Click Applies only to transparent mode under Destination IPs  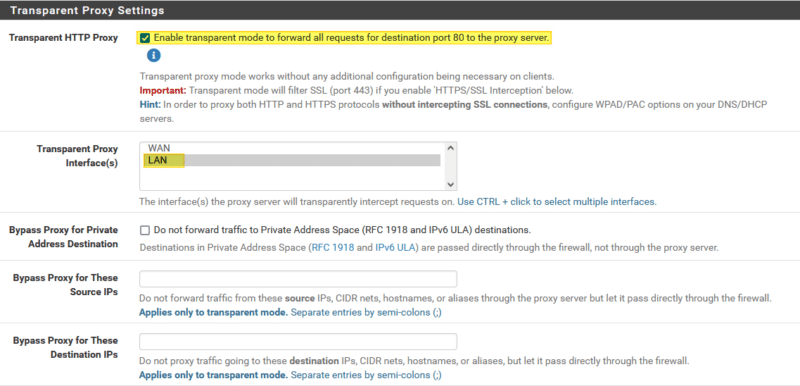[213, 375]
